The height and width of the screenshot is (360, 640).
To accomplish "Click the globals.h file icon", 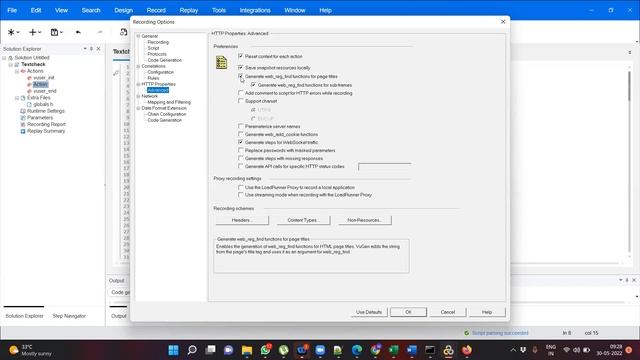I will point(29,104).
